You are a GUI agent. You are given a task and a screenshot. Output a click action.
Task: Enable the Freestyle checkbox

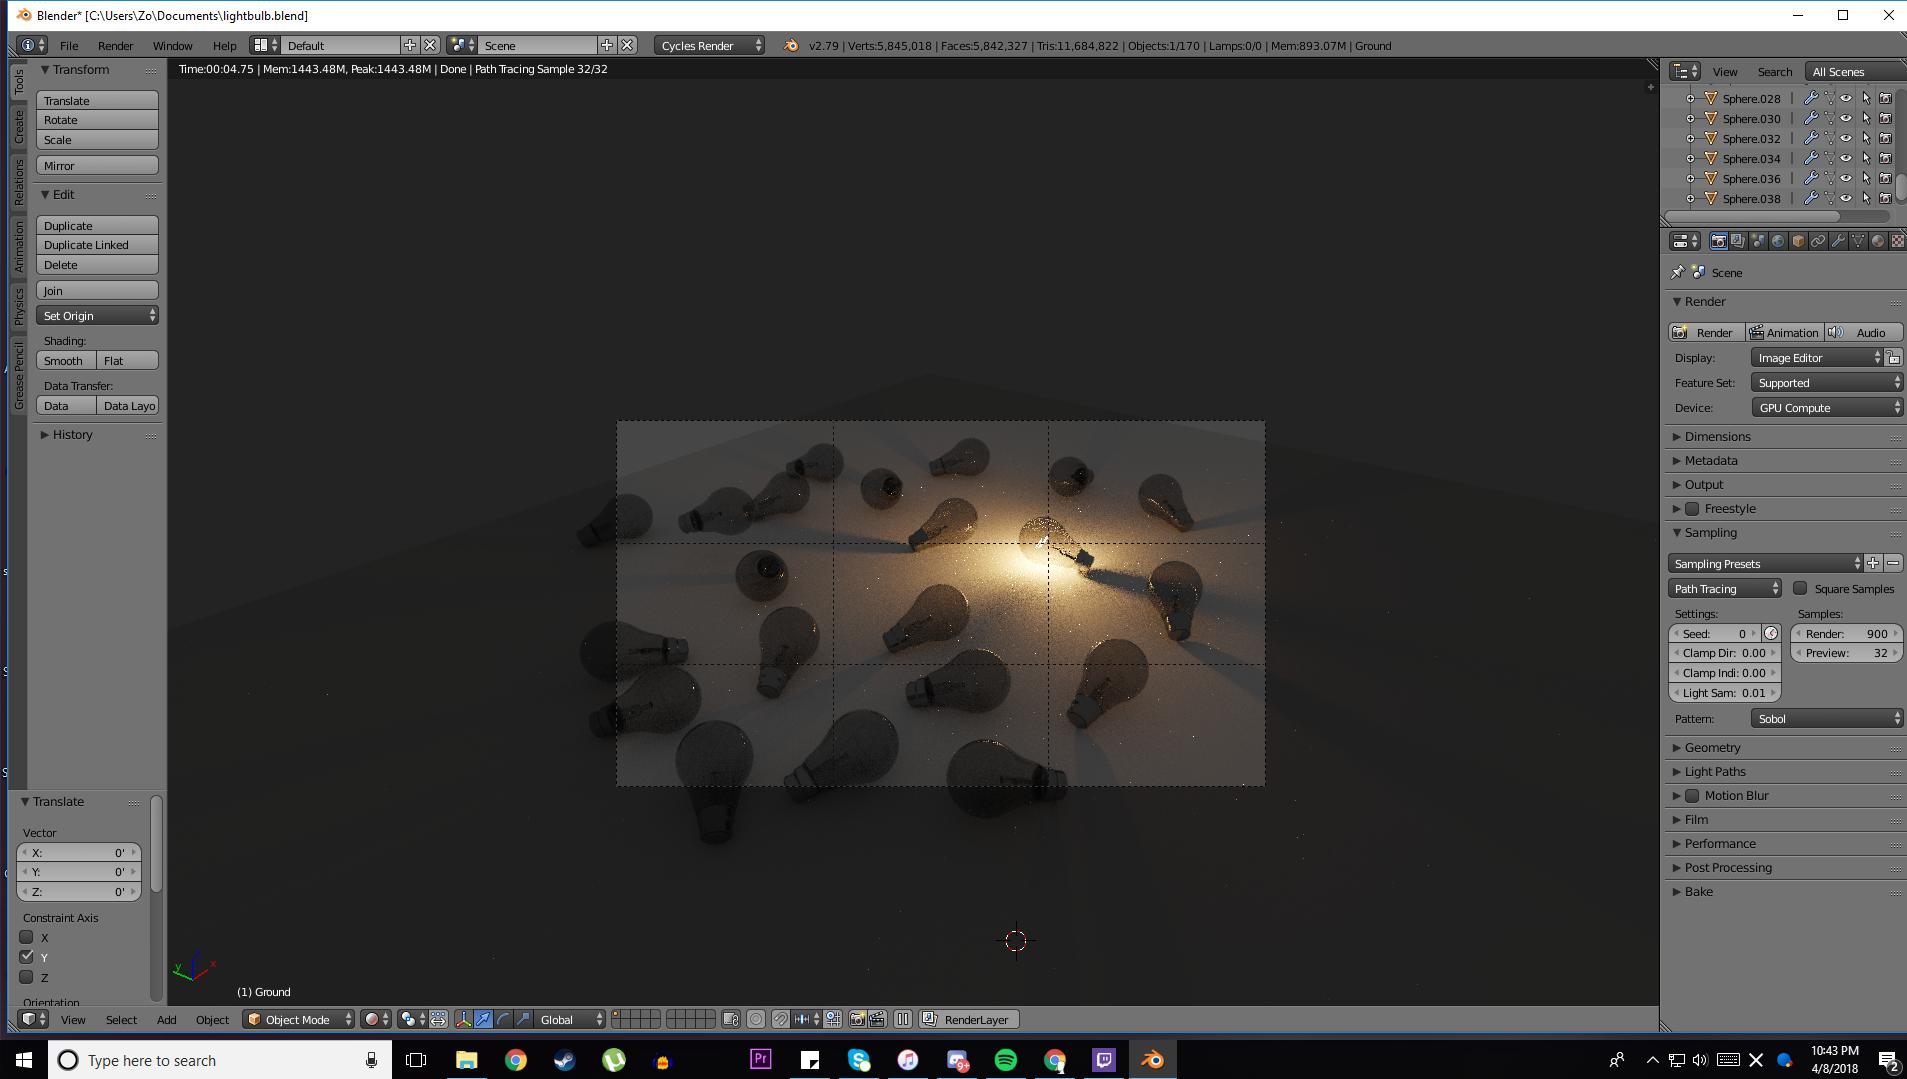(1692, 508)
